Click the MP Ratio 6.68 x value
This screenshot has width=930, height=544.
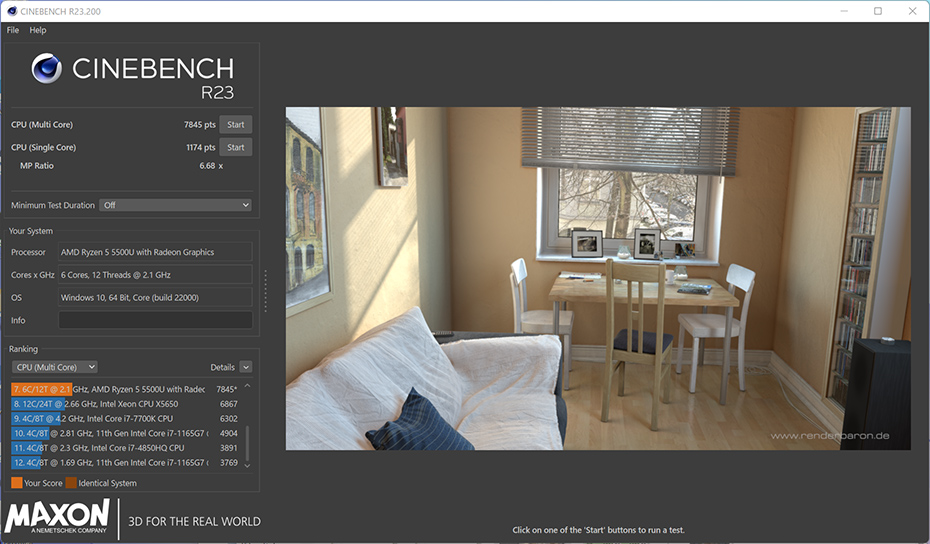211,166
